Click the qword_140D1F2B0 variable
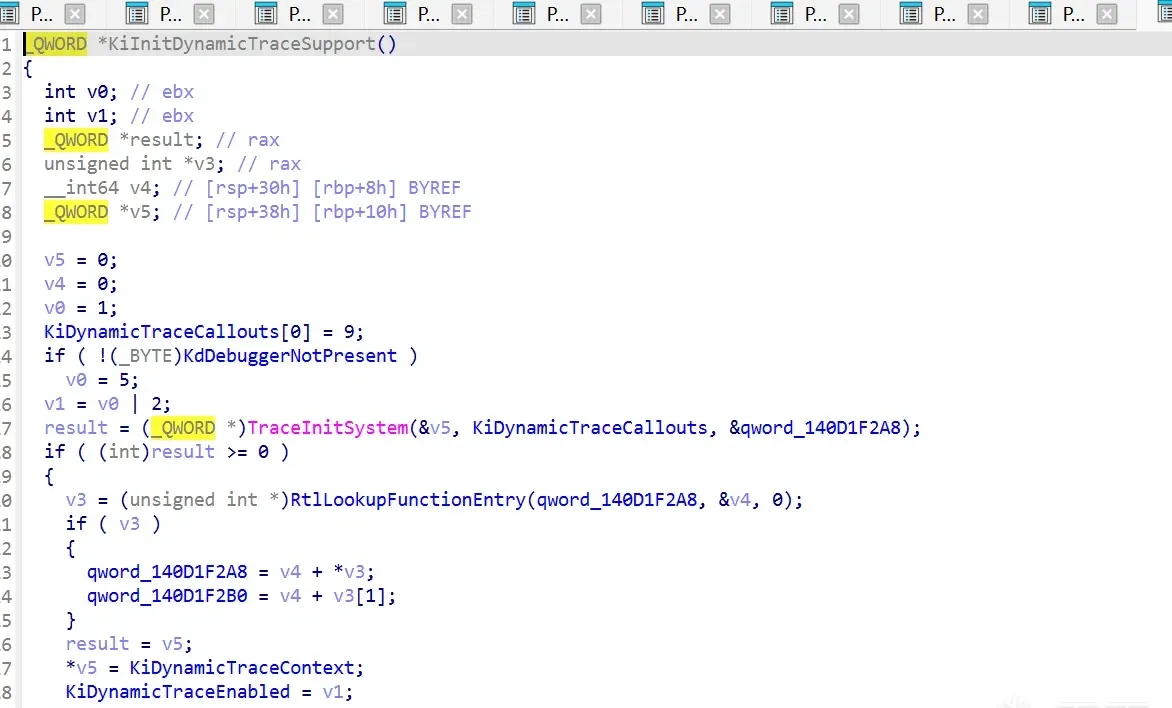The width and height of the screenshot is (1172, 708). click(x=167, y=596)
